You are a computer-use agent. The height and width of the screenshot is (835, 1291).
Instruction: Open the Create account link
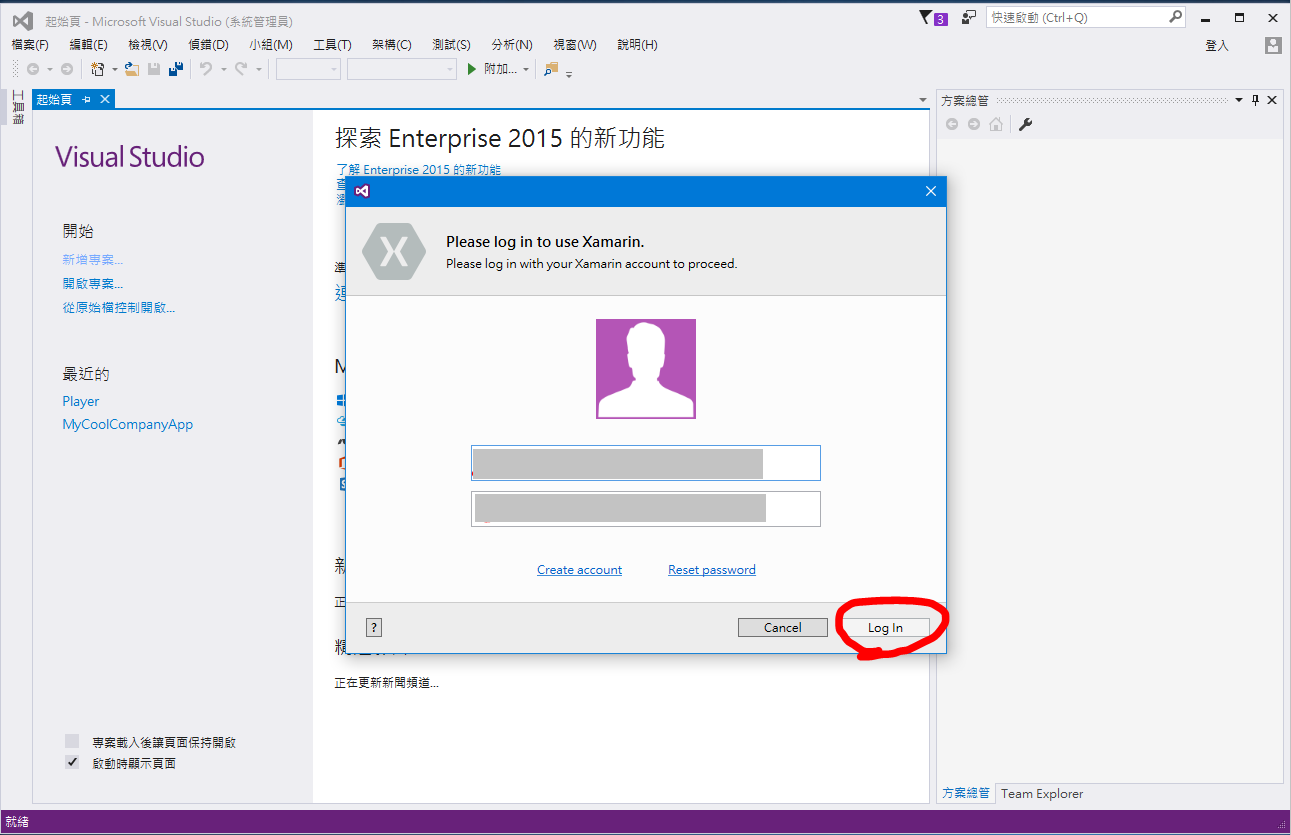point(579,570)
